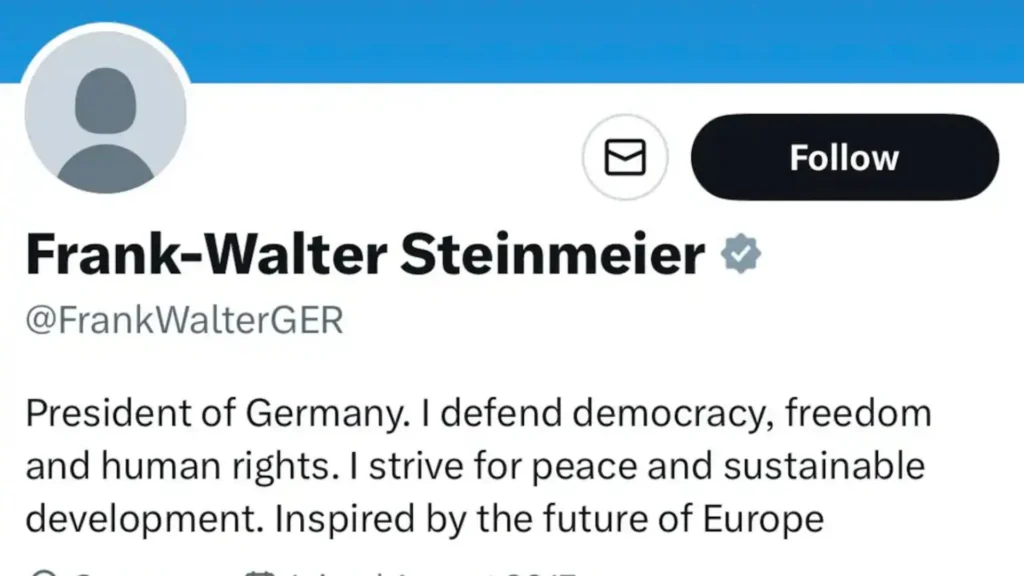
Task: Click bio line mentioning future of Europe
Action: coord(424,519)
